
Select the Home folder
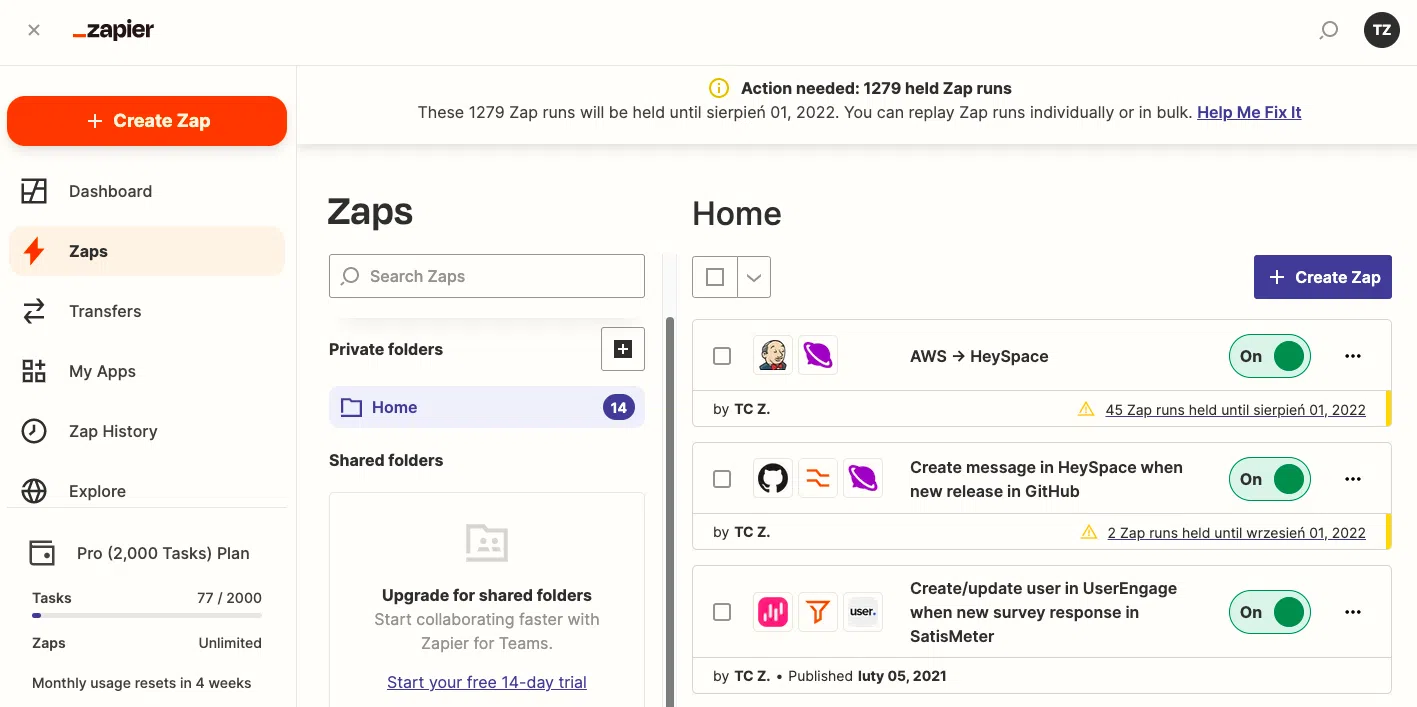point(487,407)
